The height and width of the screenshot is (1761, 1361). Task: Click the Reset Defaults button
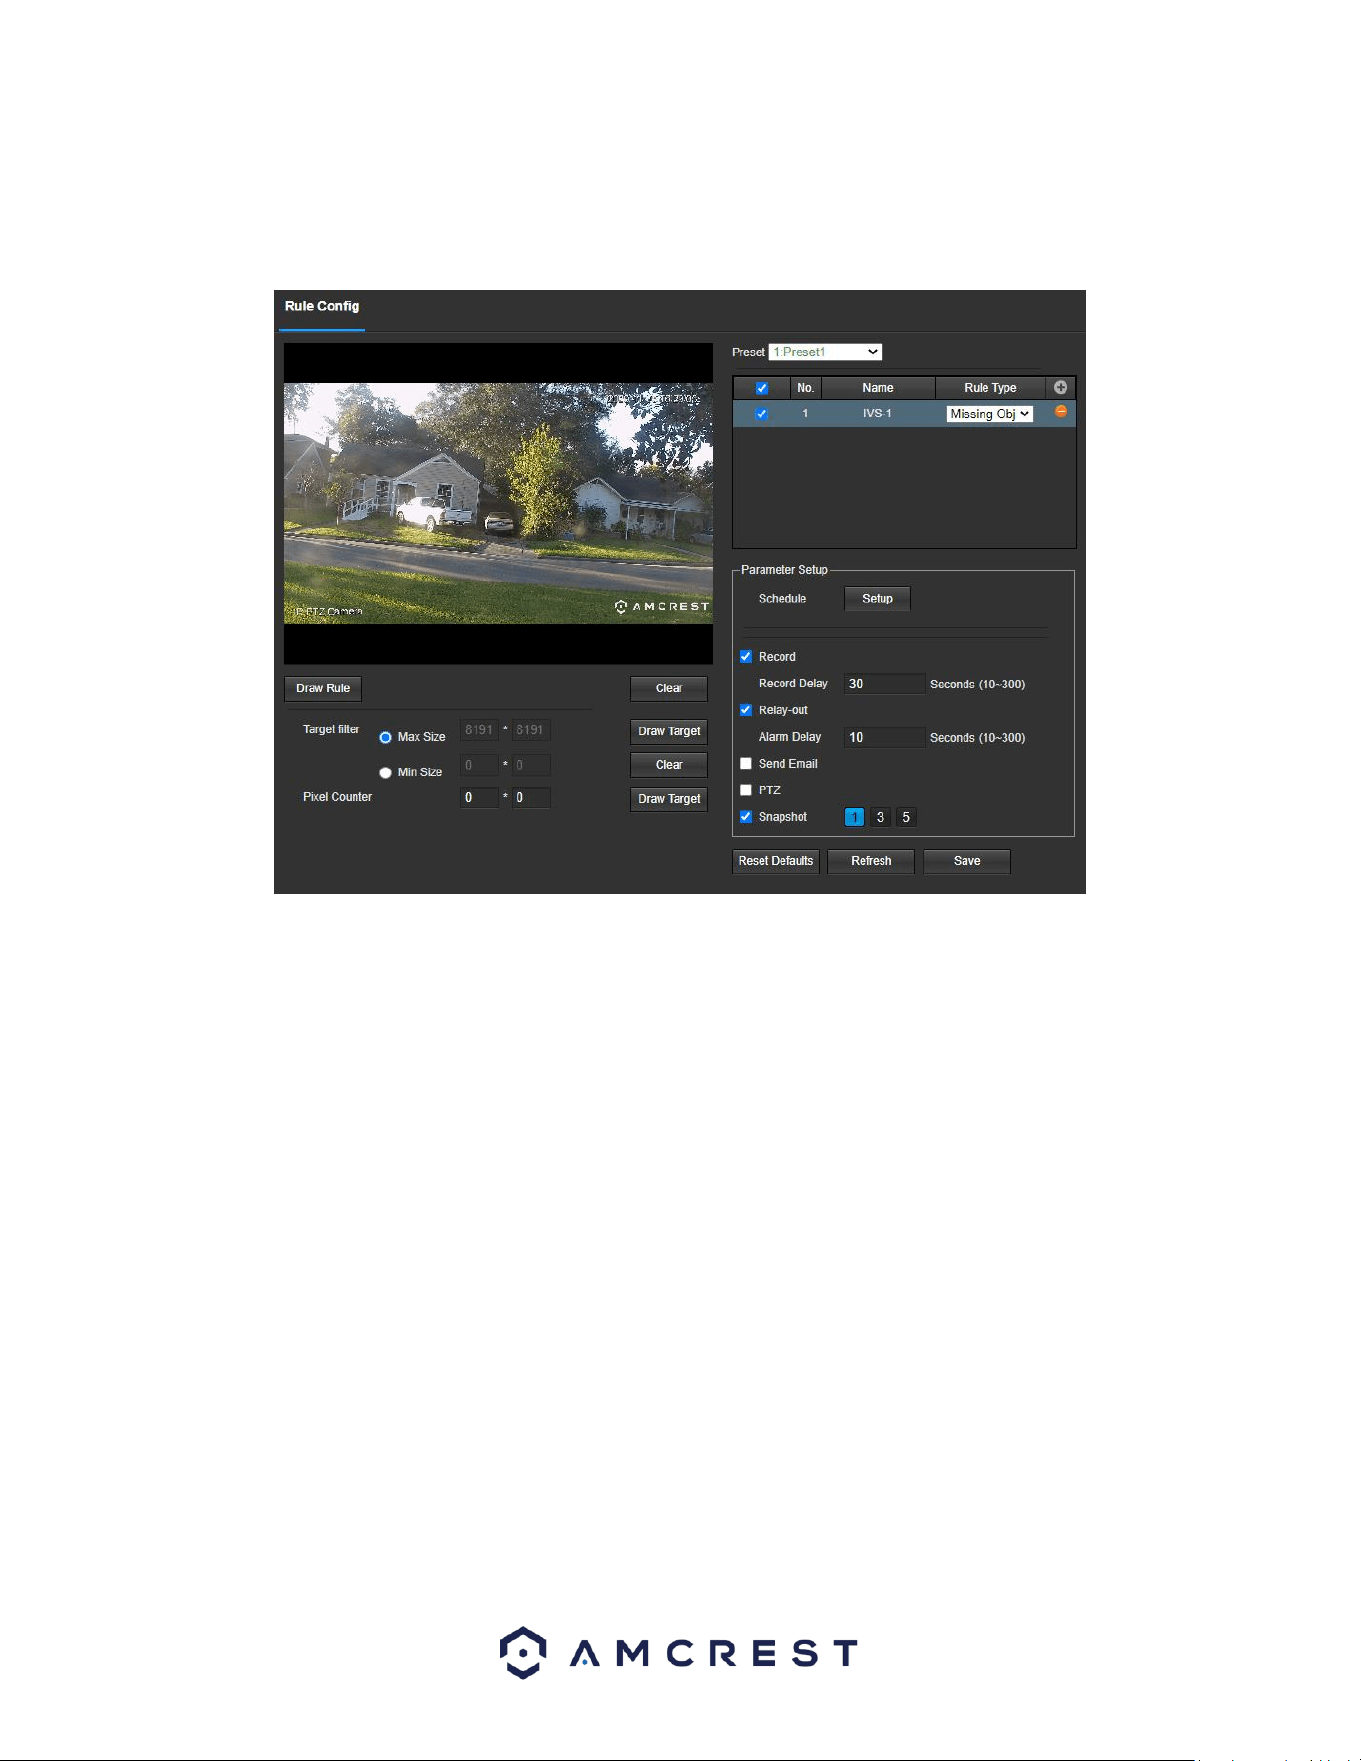[776, 861]
